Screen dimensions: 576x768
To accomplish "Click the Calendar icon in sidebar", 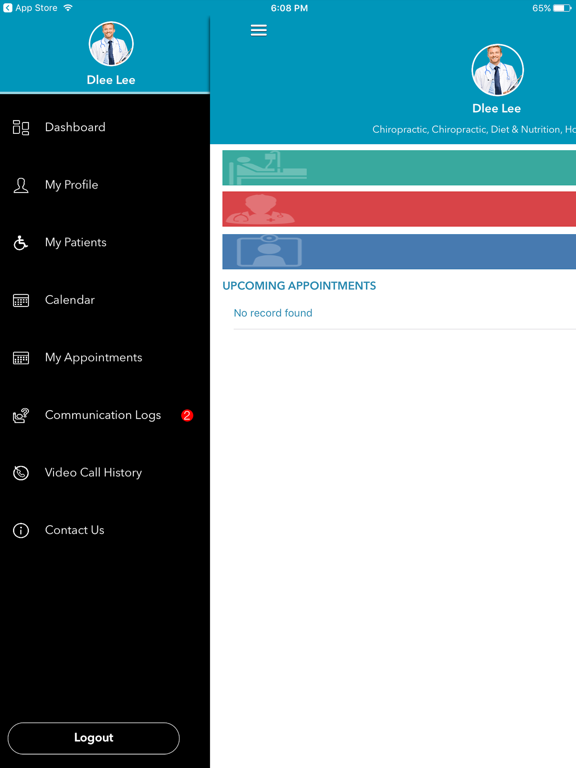I will tap(21, 300).
